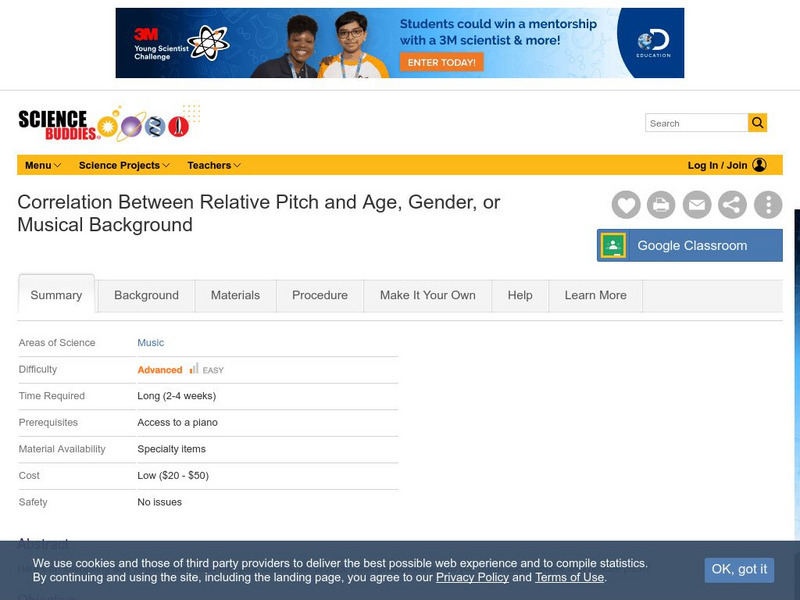Screen dimensions: 800x600
Task: Favorite this project with the heart icon
Action: click(x=626, y=204)
